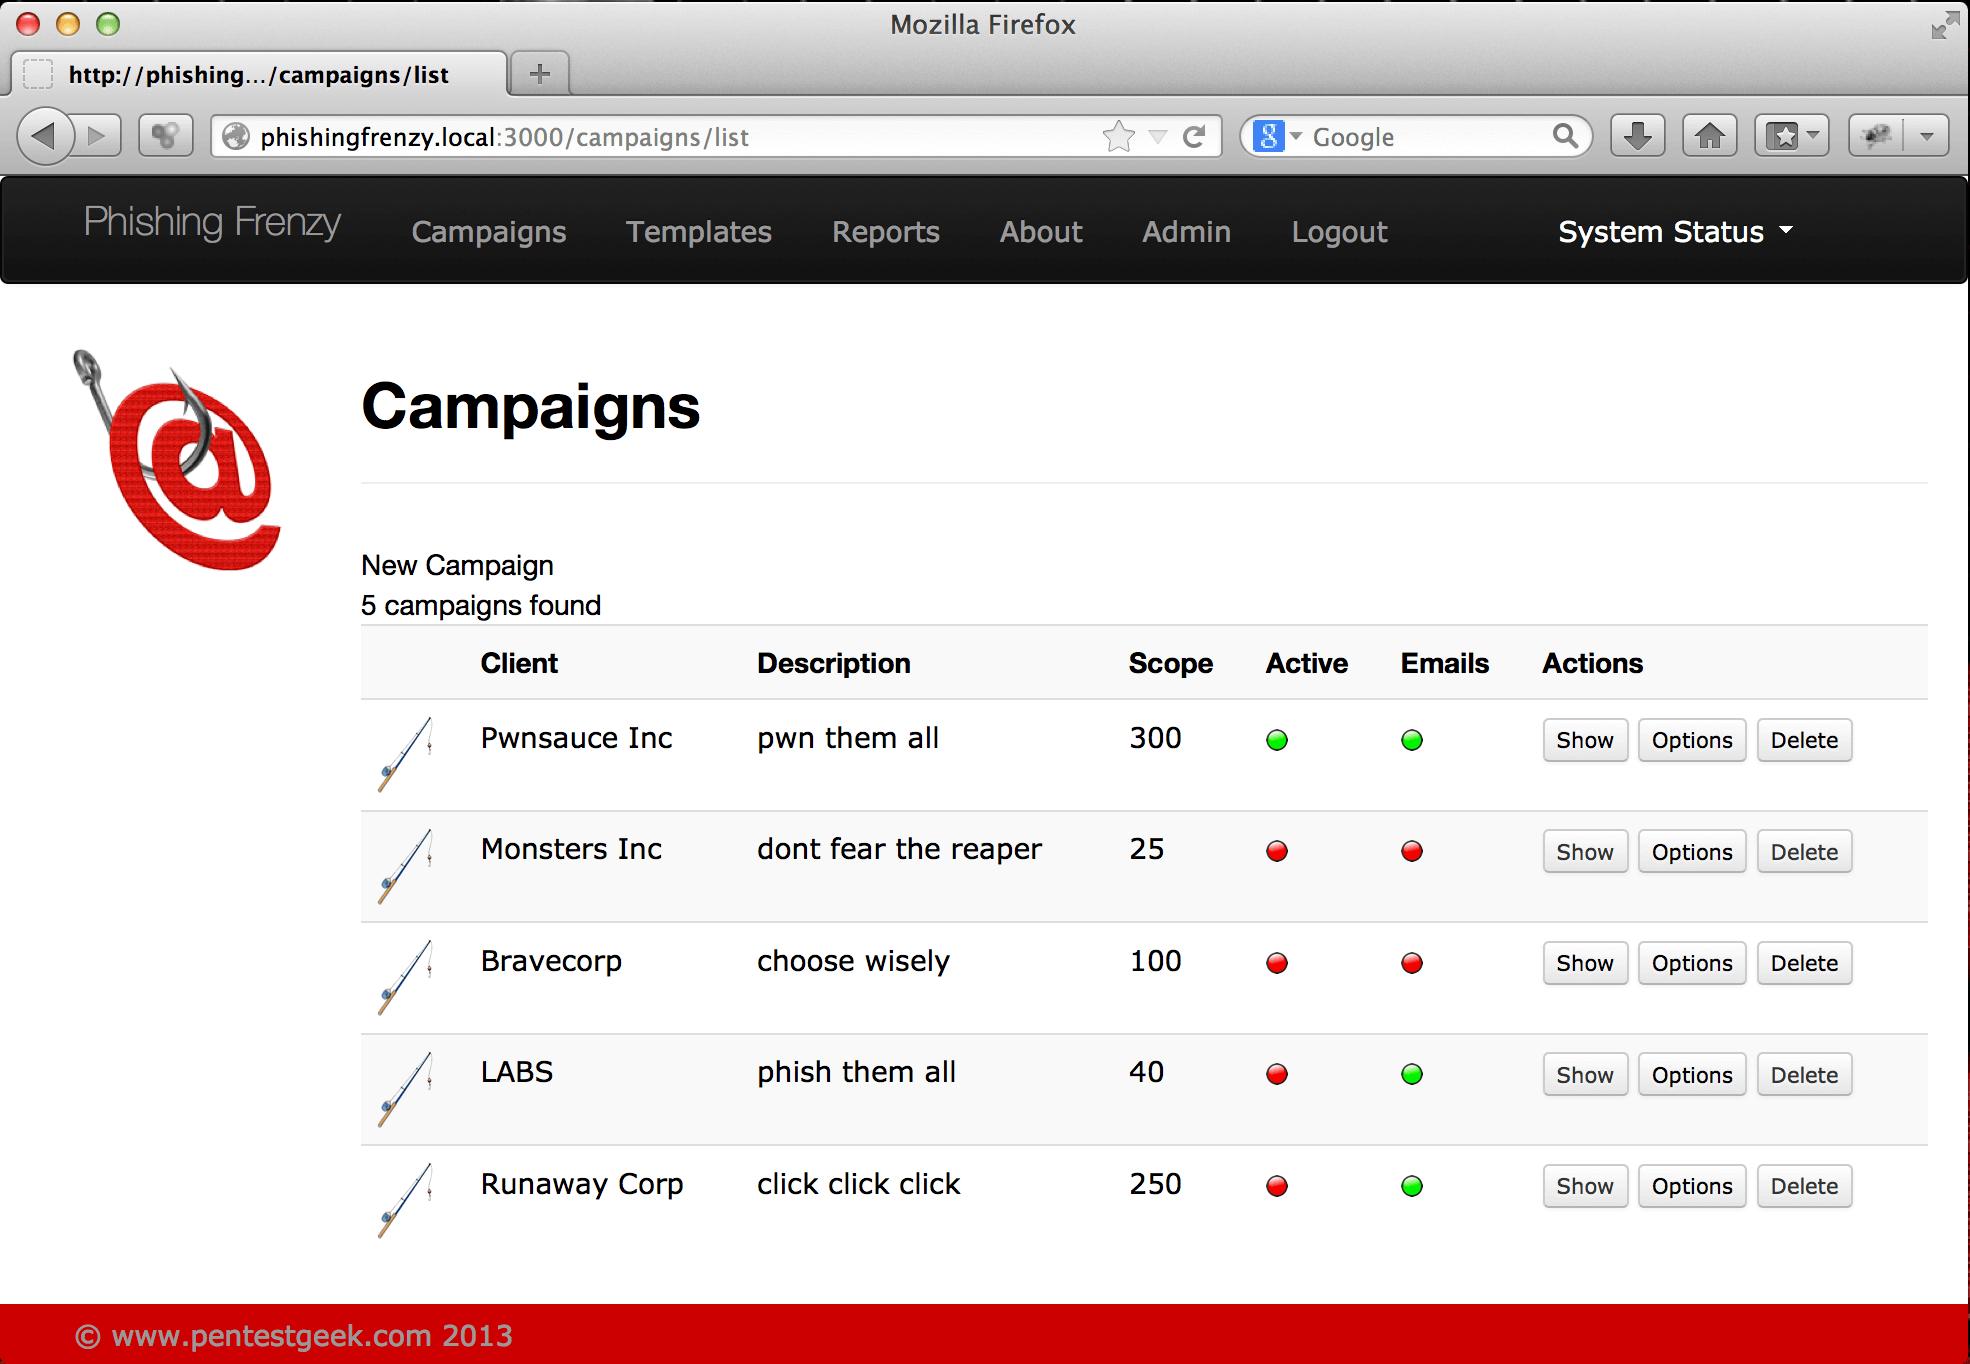This screenshot has width=1970, height=1364.
Task: Click the Firefox home toolbar icon
Action: [x=1710, y=136]
